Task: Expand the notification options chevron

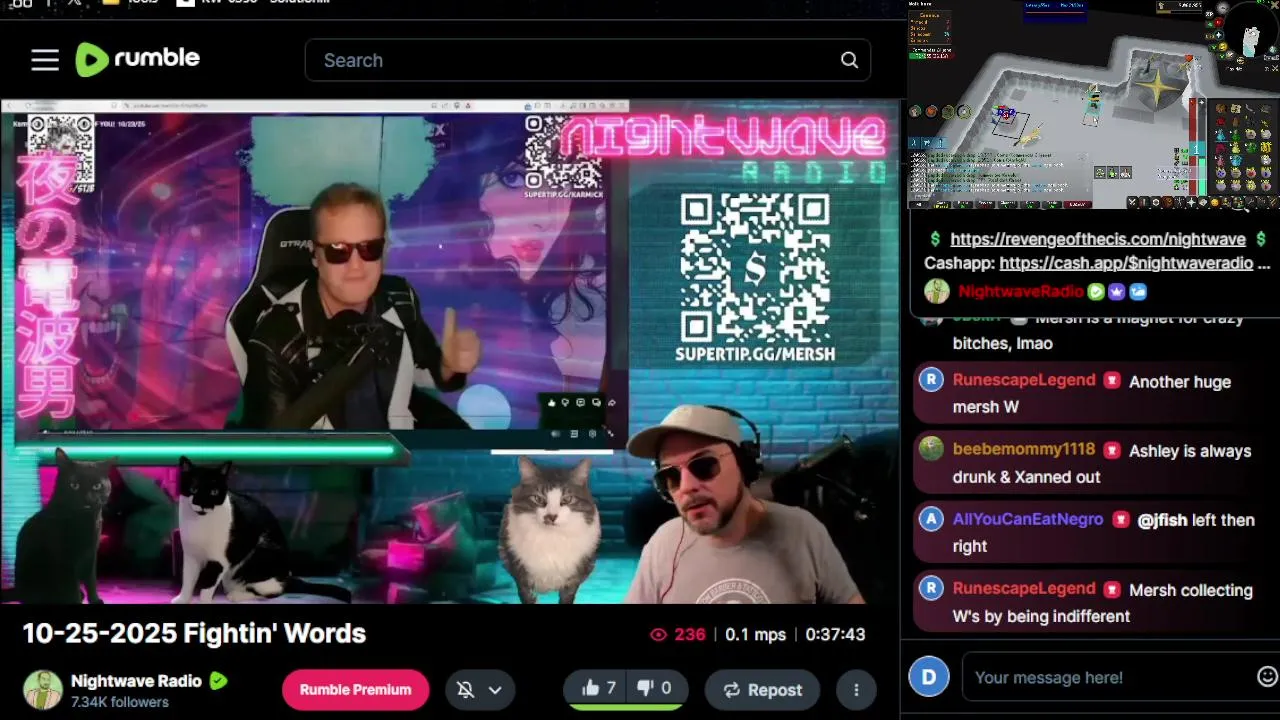Action: point(495,689)
